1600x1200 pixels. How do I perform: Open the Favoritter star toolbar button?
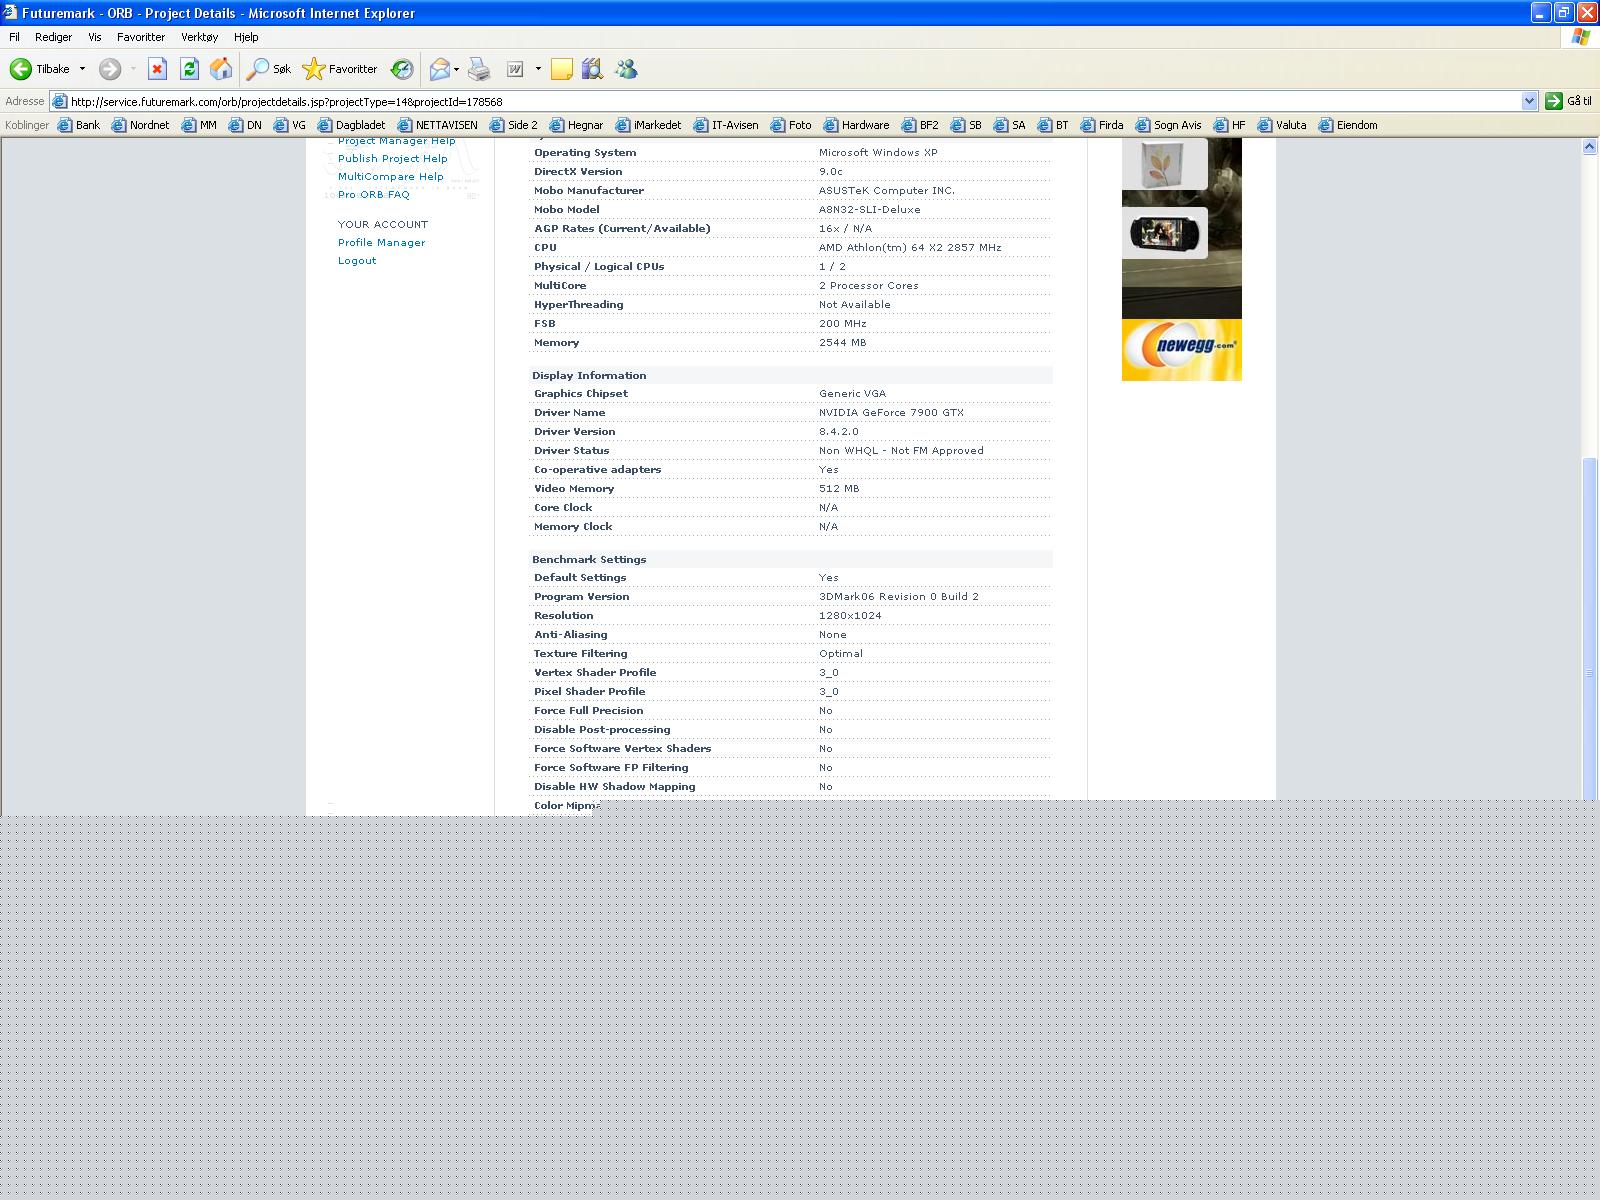340,69
